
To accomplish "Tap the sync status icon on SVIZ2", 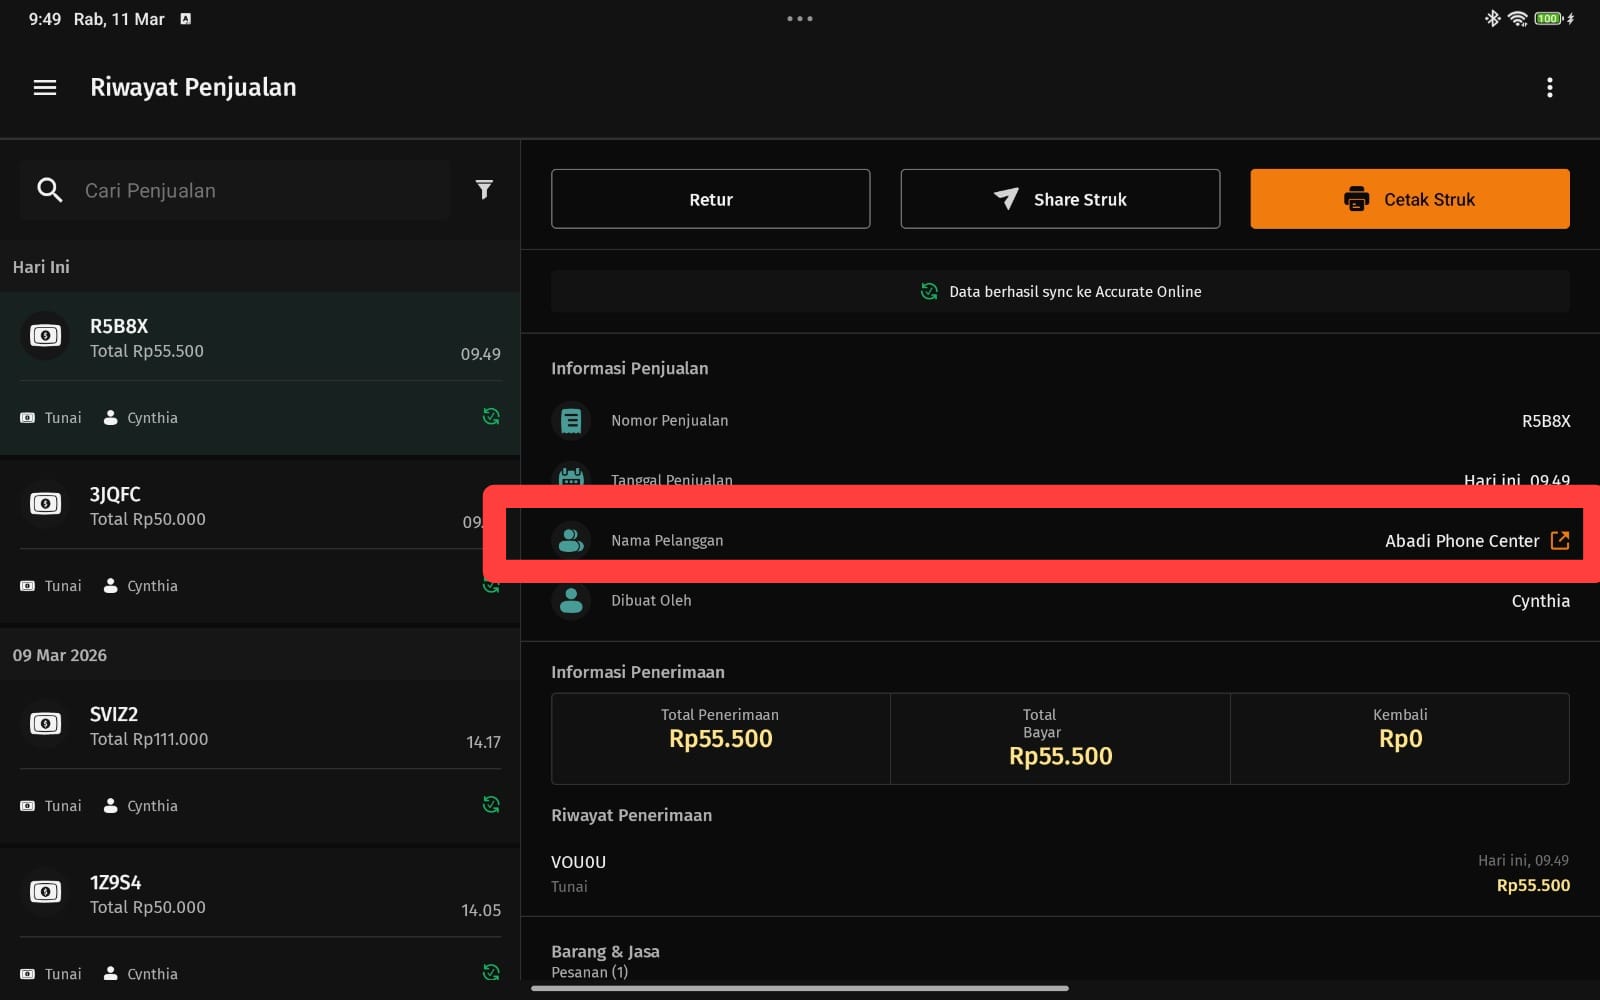I will (491, 805).
